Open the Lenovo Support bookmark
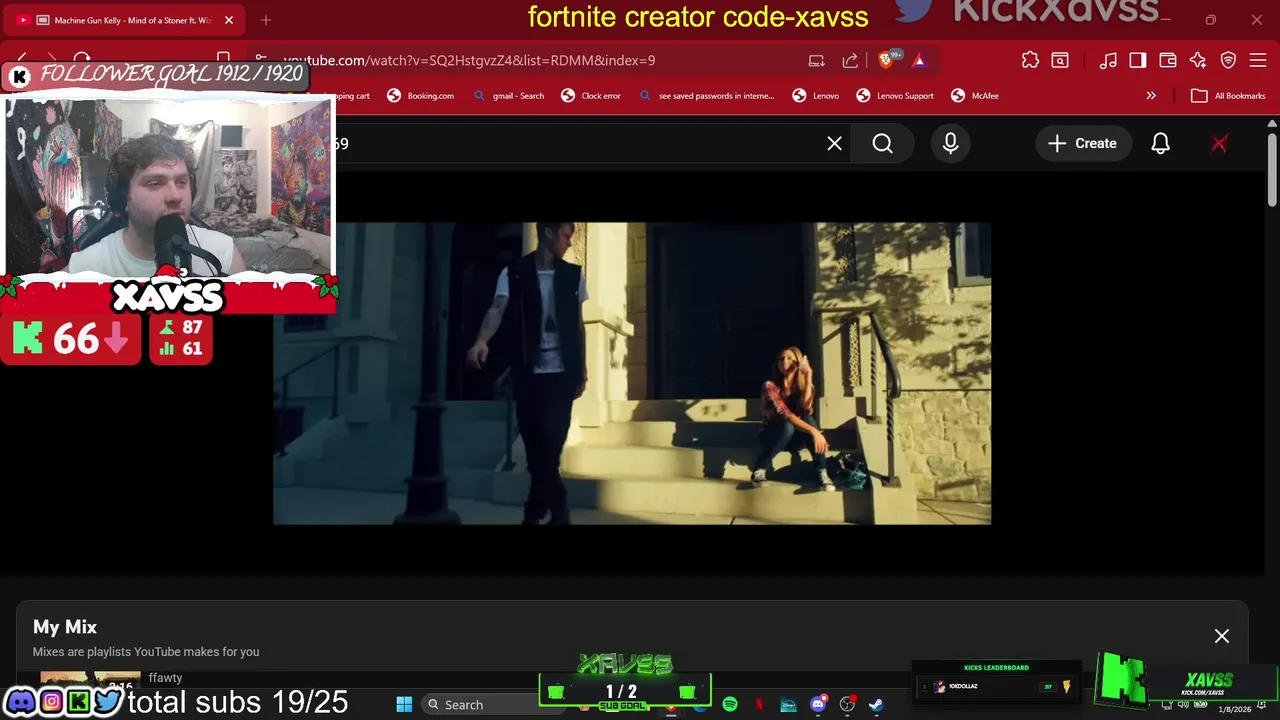 click(895, 96)
